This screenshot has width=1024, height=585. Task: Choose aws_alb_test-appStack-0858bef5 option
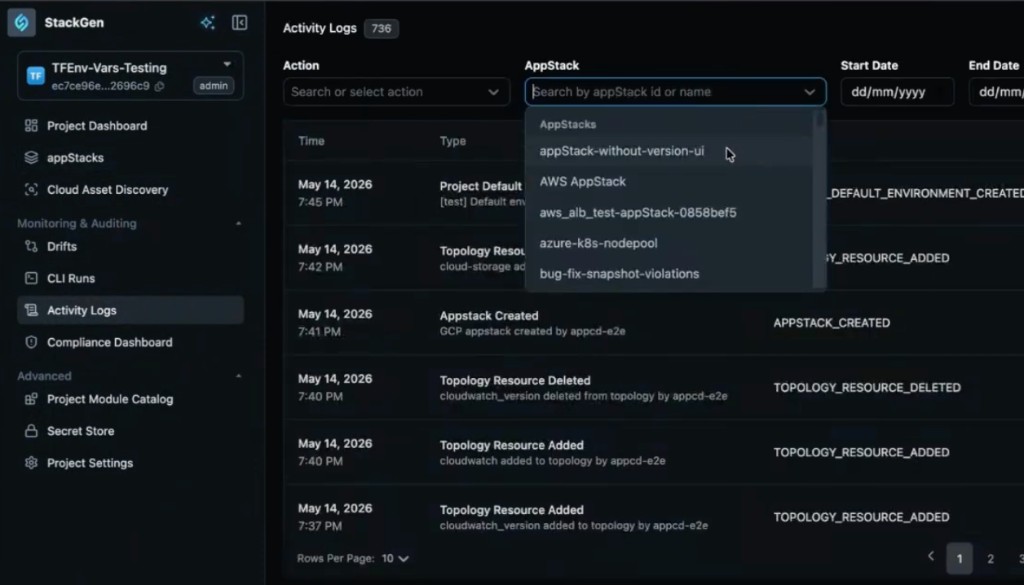click(669, 212)
